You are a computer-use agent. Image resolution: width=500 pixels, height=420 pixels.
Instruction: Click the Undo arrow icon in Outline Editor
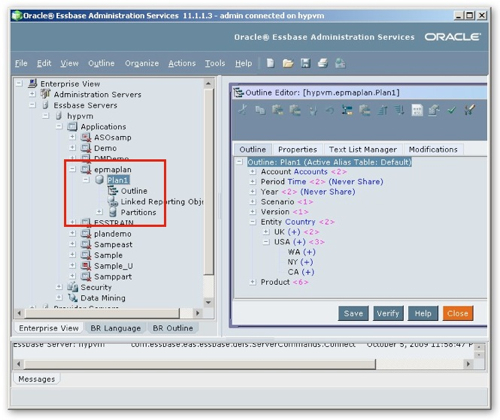(330, 110)
